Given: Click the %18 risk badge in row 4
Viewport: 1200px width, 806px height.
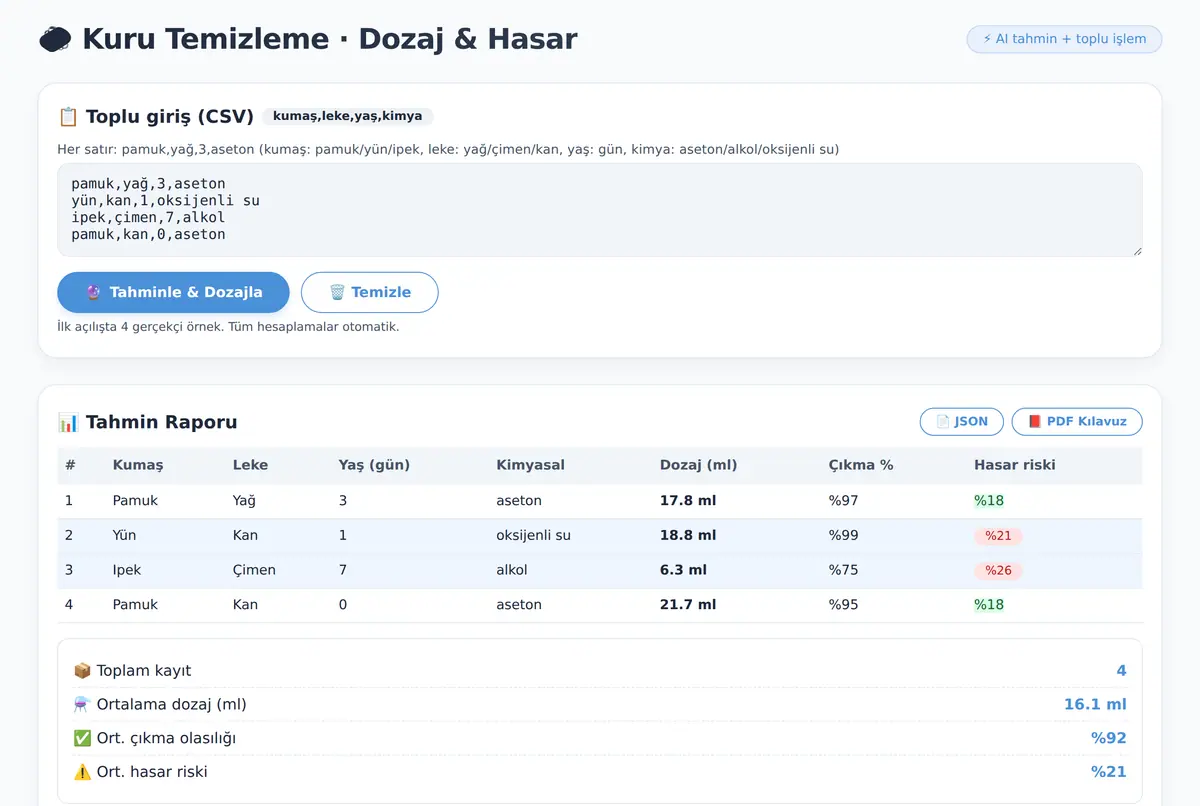Looking at the screenshot, I should pyautogui.click(x=989, y=605).
